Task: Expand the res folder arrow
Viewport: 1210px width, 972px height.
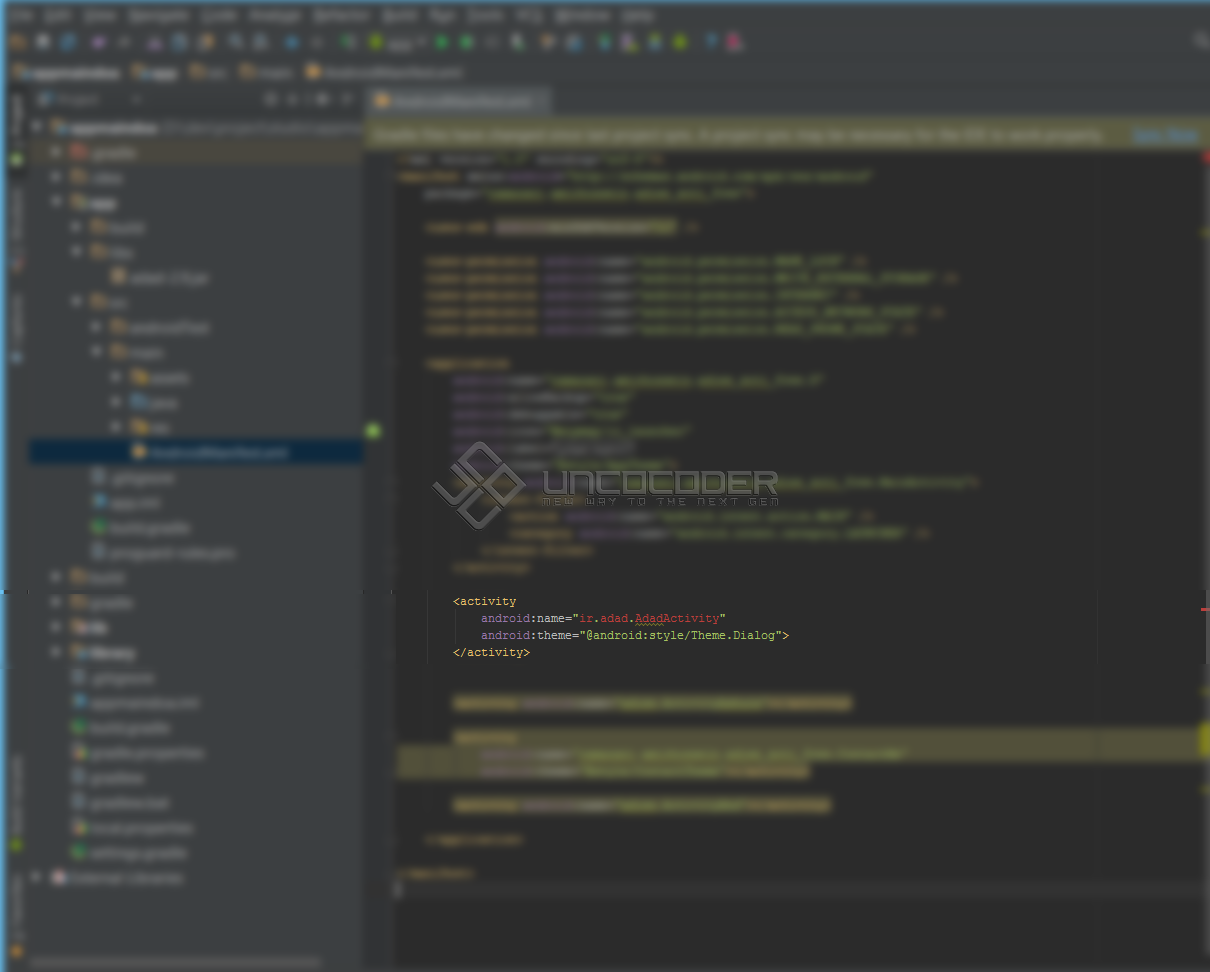Action: click(117, 428)
